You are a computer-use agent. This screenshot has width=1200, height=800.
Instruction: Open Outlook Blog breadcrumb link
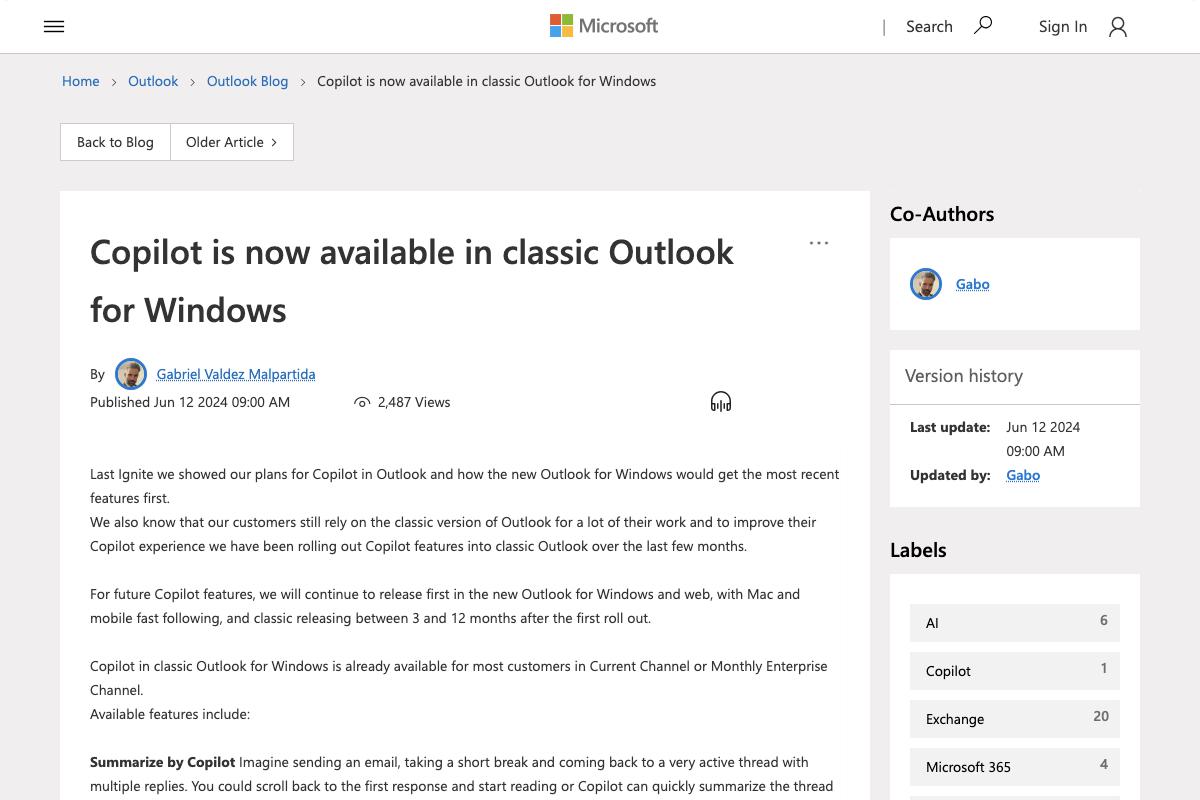[x=247, y=81]
